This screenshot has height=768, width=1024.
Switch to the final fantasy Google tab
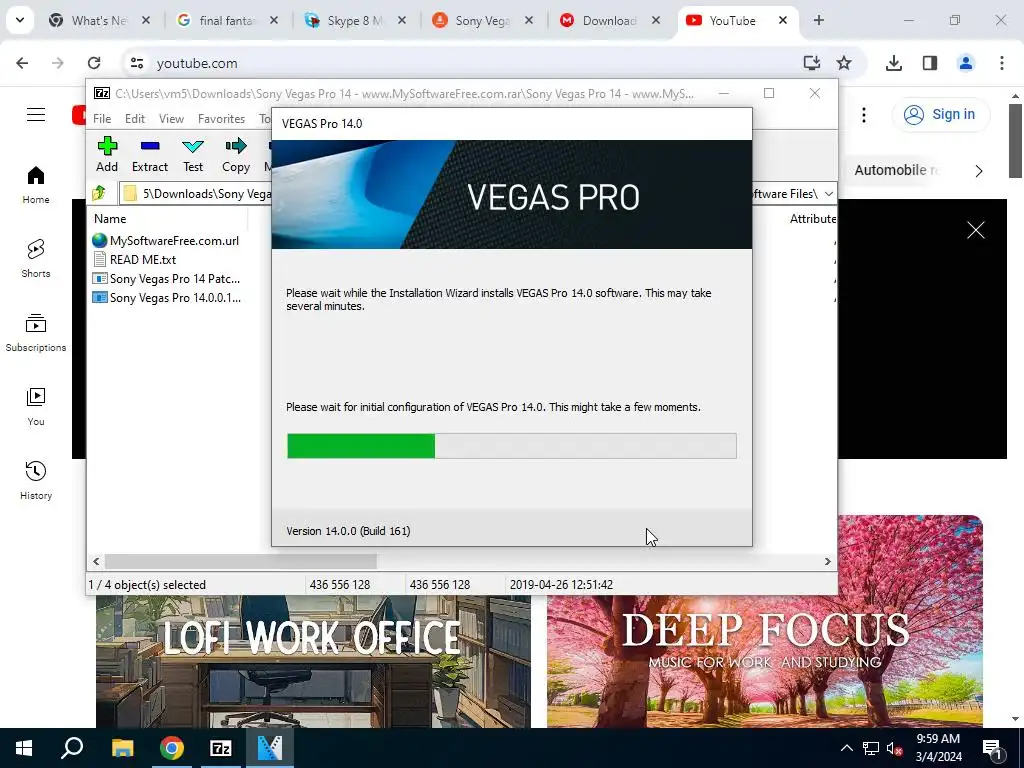click(227, 21)
